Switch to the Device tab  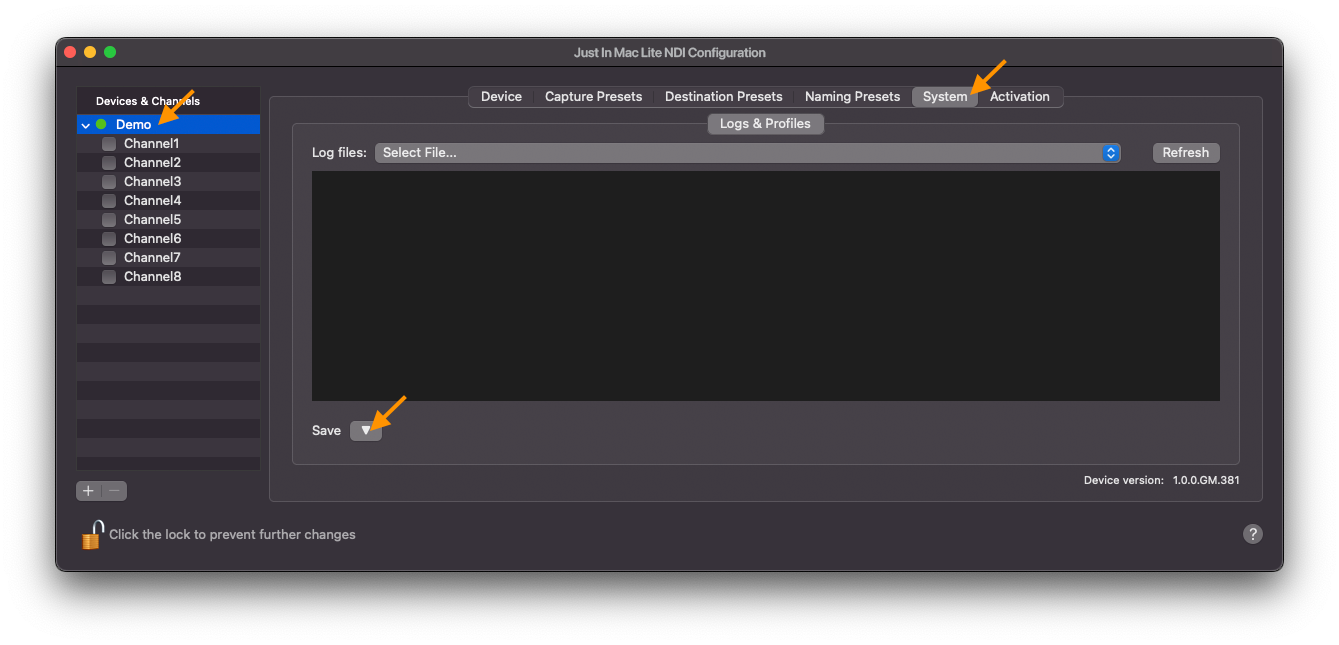click(x=501, y=97)
